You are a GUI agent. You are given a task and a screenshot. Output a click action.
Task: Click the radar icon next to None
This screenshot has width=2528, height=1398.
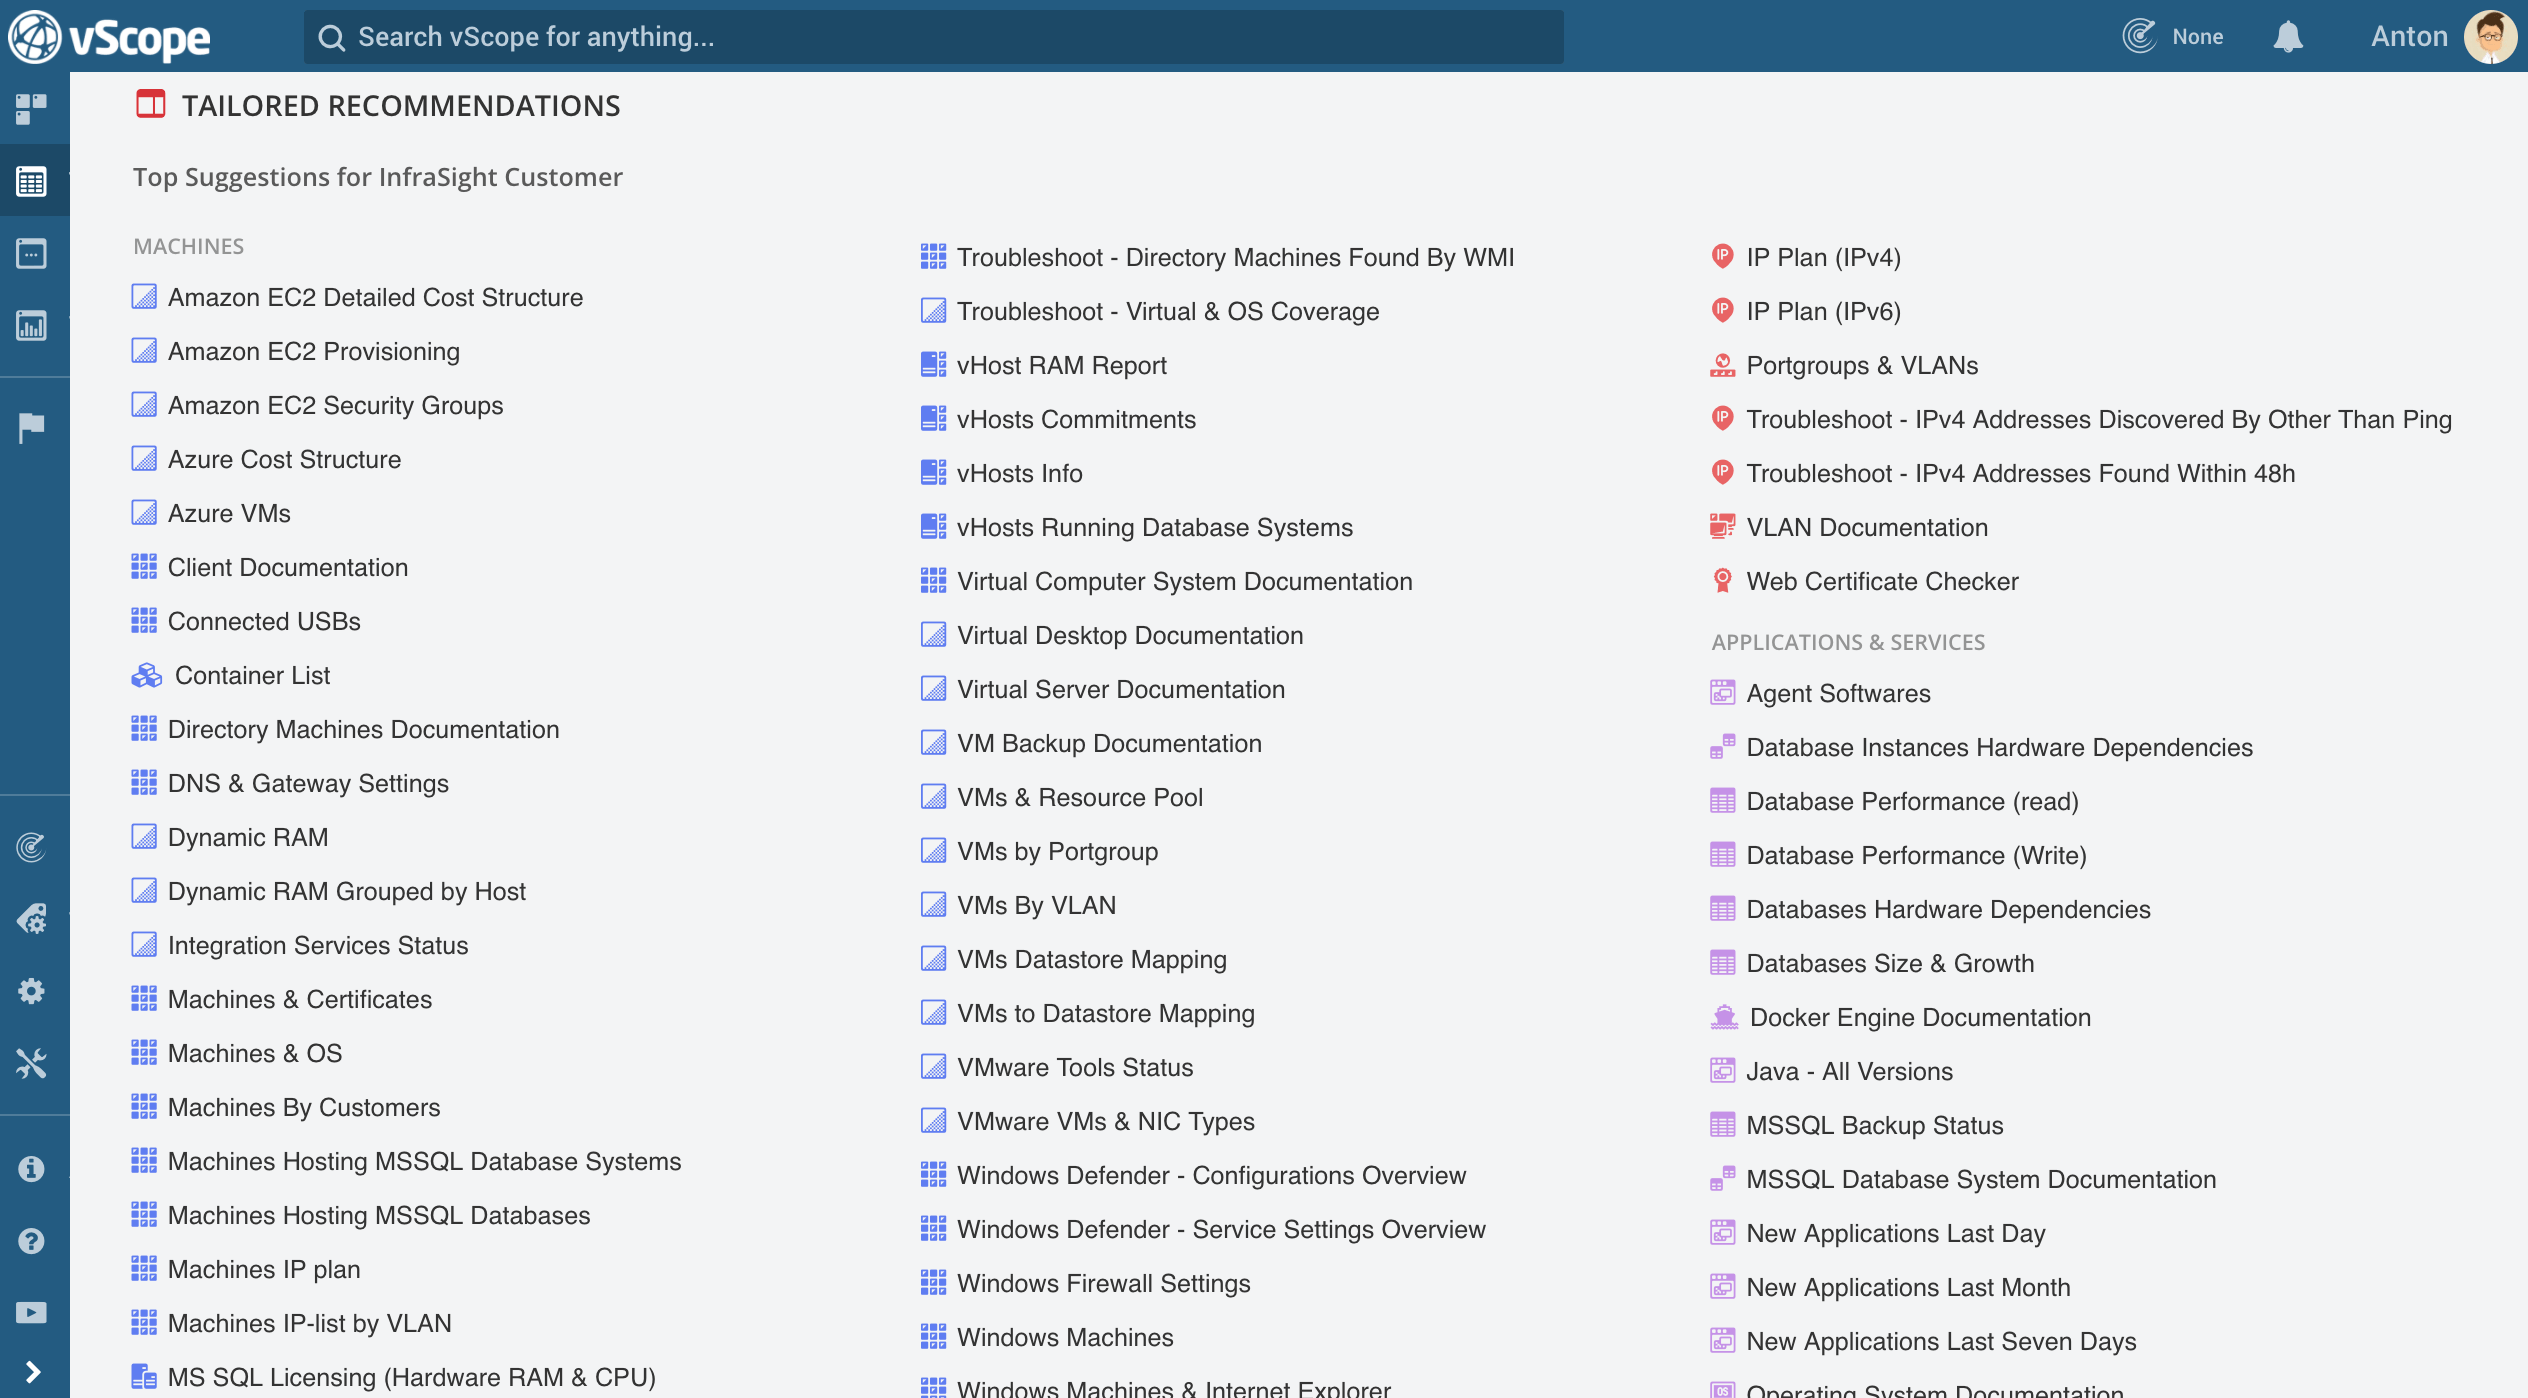[x=2139, y=37]
